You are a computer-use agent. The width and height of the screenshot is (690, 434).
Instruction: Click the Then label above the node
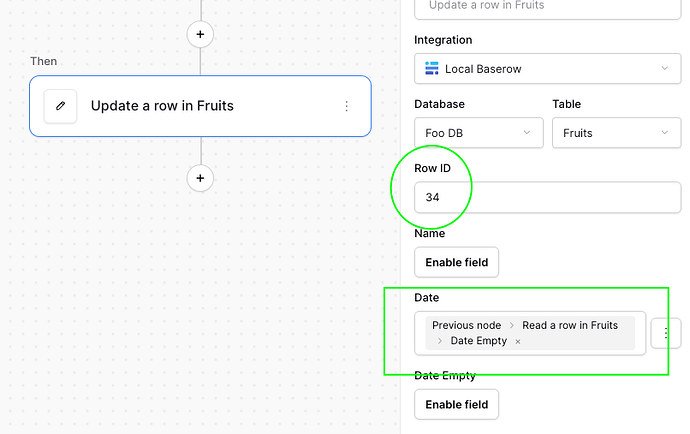tap(44, 61)
